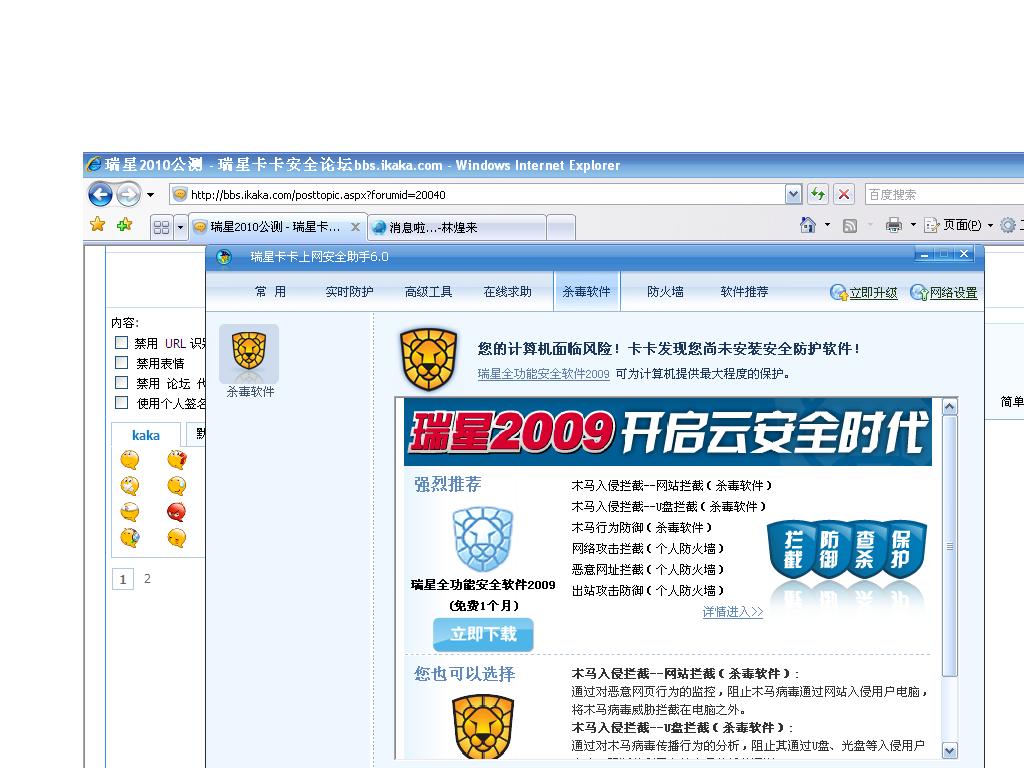Click the 立即下载 download button
Image resolution: width=1024 pixels, height=768 pixels.
tap(483, 634)
